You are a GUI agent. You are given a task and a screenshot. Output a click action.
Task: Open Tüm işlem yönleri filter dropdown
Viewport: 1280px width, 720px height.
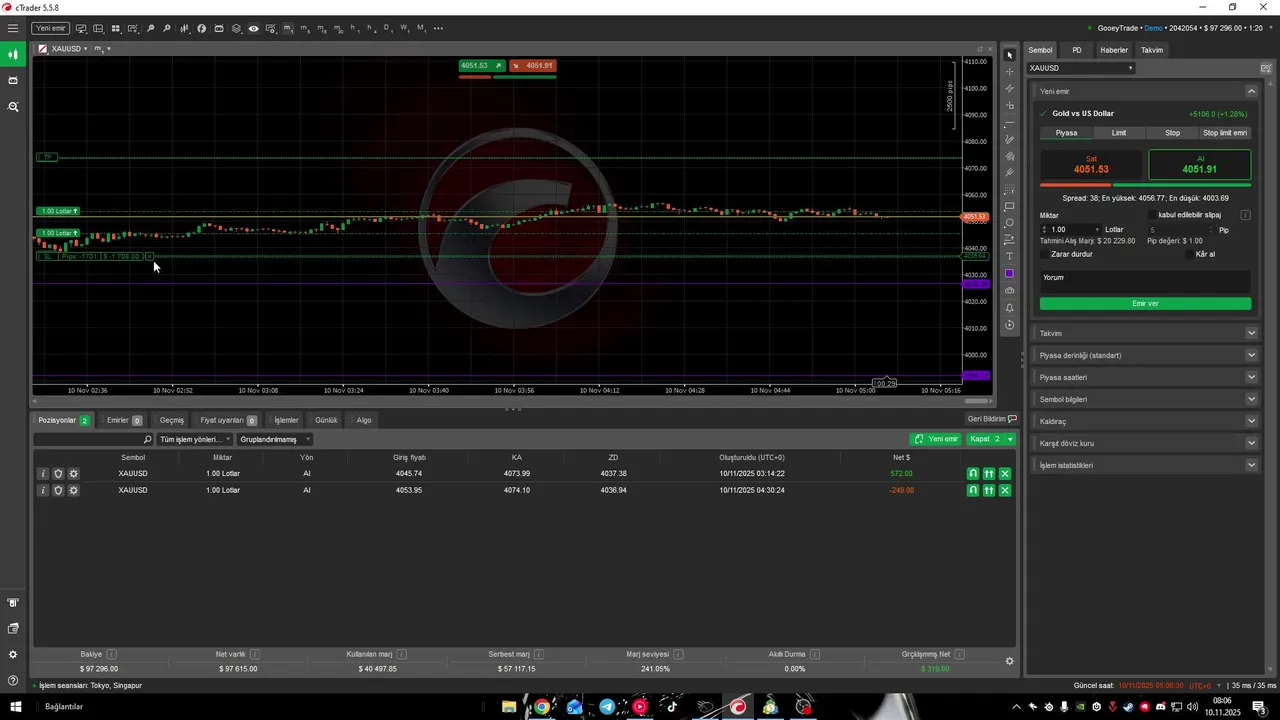coord(195,439)
